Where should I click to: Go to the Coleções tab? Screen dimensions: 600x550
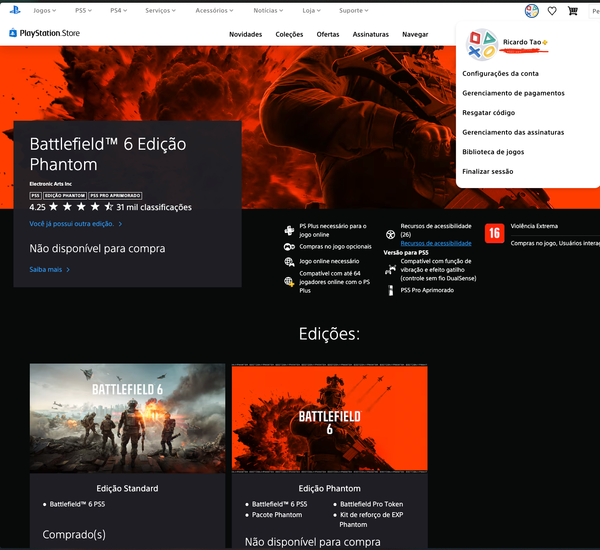[289, 34]
